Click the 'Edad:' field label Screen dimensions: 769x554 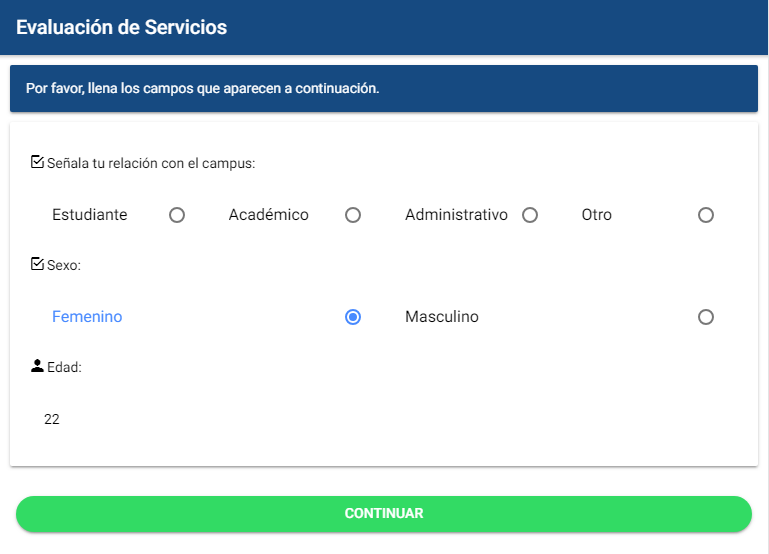pos(64,367)
